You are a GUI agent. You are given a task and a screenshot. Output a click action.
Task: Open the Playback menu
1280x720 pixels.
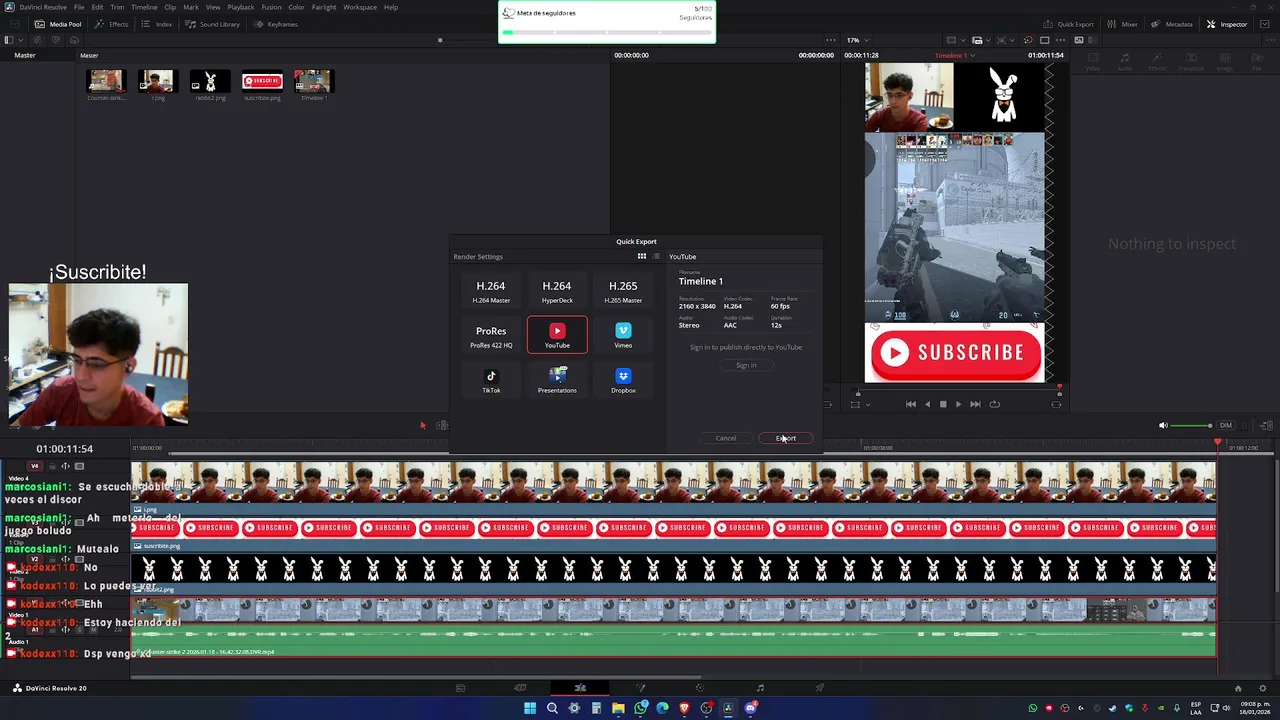point(241,7)
